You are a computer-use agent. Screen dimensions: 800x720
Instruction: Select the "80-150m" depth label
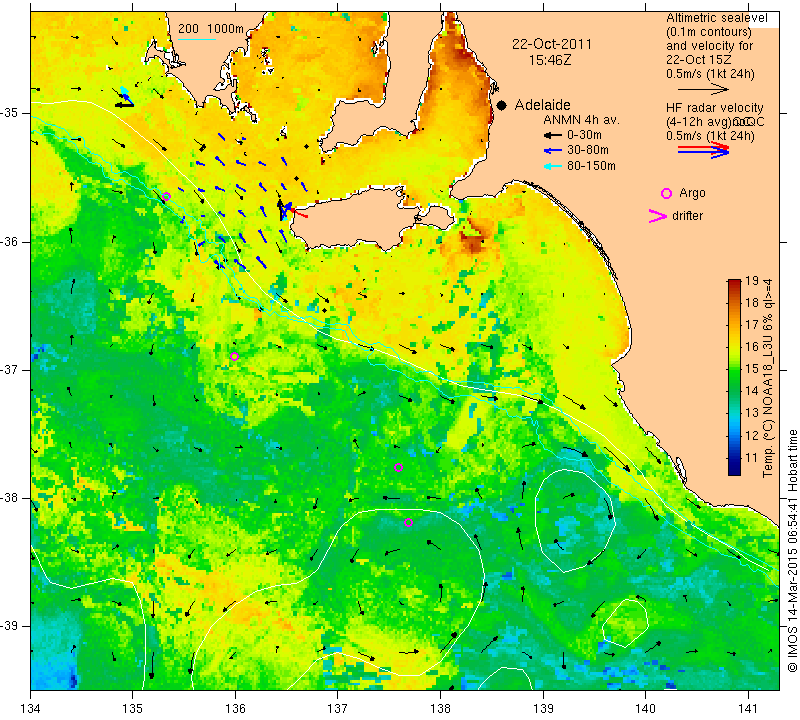click(x=591, y=165)
